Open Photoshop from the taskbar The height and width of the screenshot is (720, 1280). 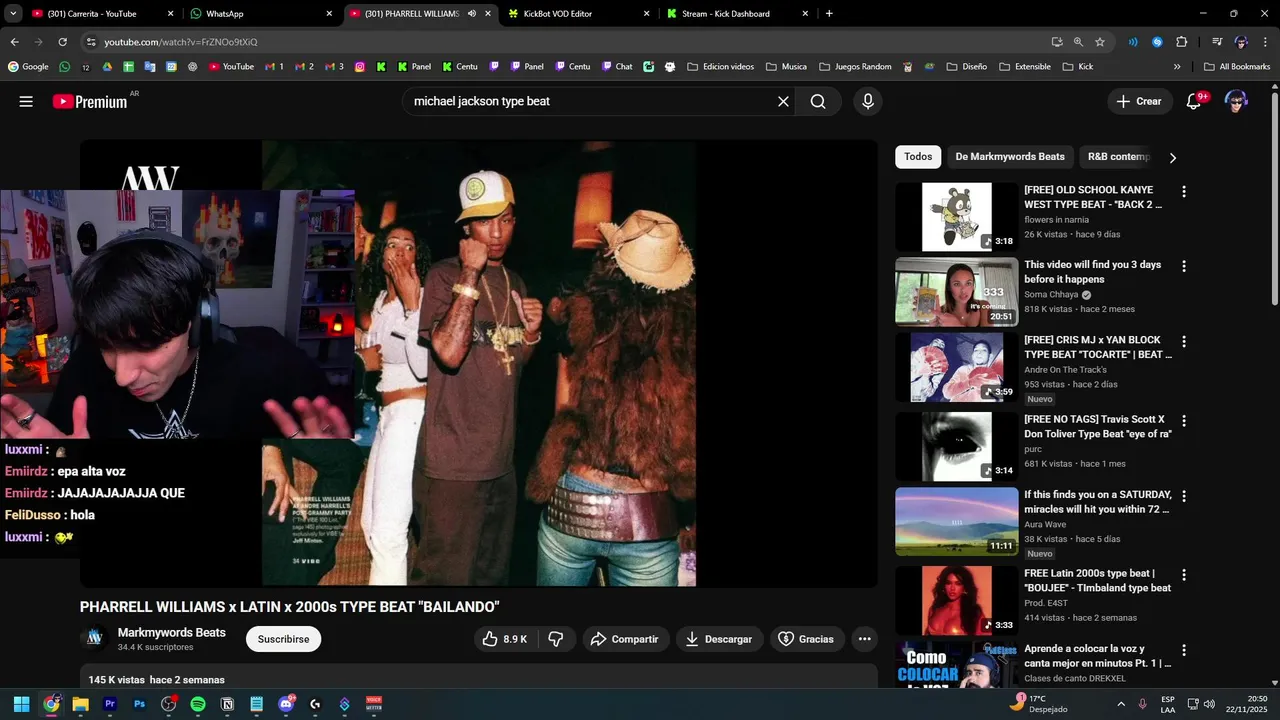139,704
